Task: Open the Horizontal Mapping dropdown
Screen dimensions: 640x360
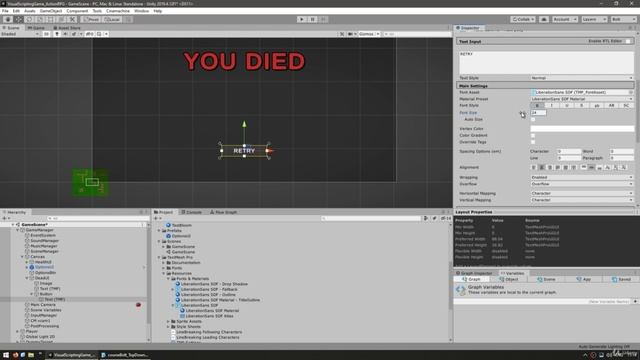Action: click(x=582, y=193)
